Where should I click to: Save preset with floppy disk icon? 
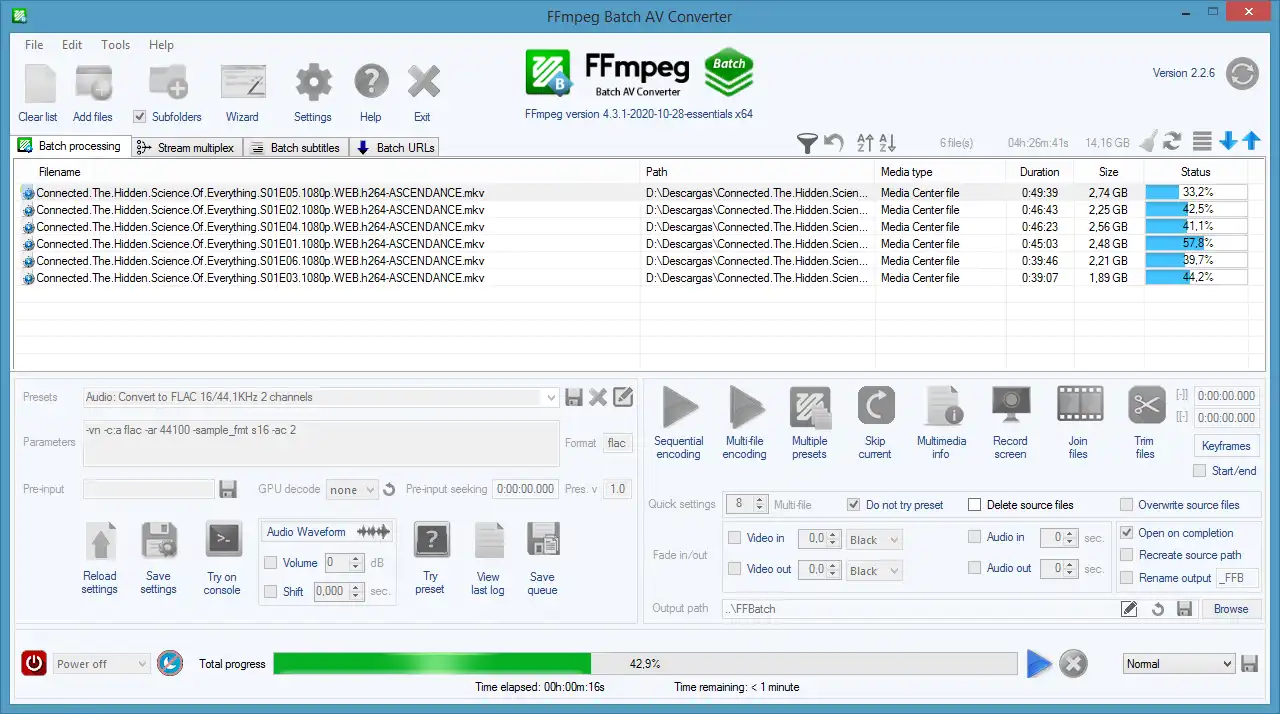click(x=574, y=397)
